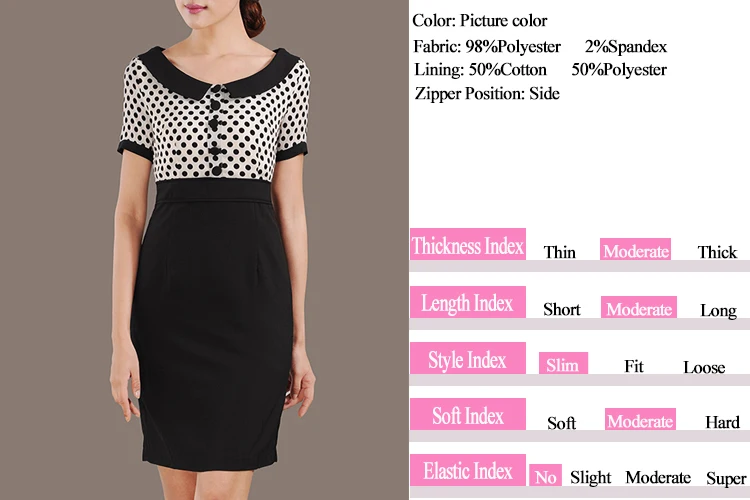Click the Zipper Position: Side text
The height and width of the screenshot is (500, 750).
pyautogui.click(x=487, y=93)
